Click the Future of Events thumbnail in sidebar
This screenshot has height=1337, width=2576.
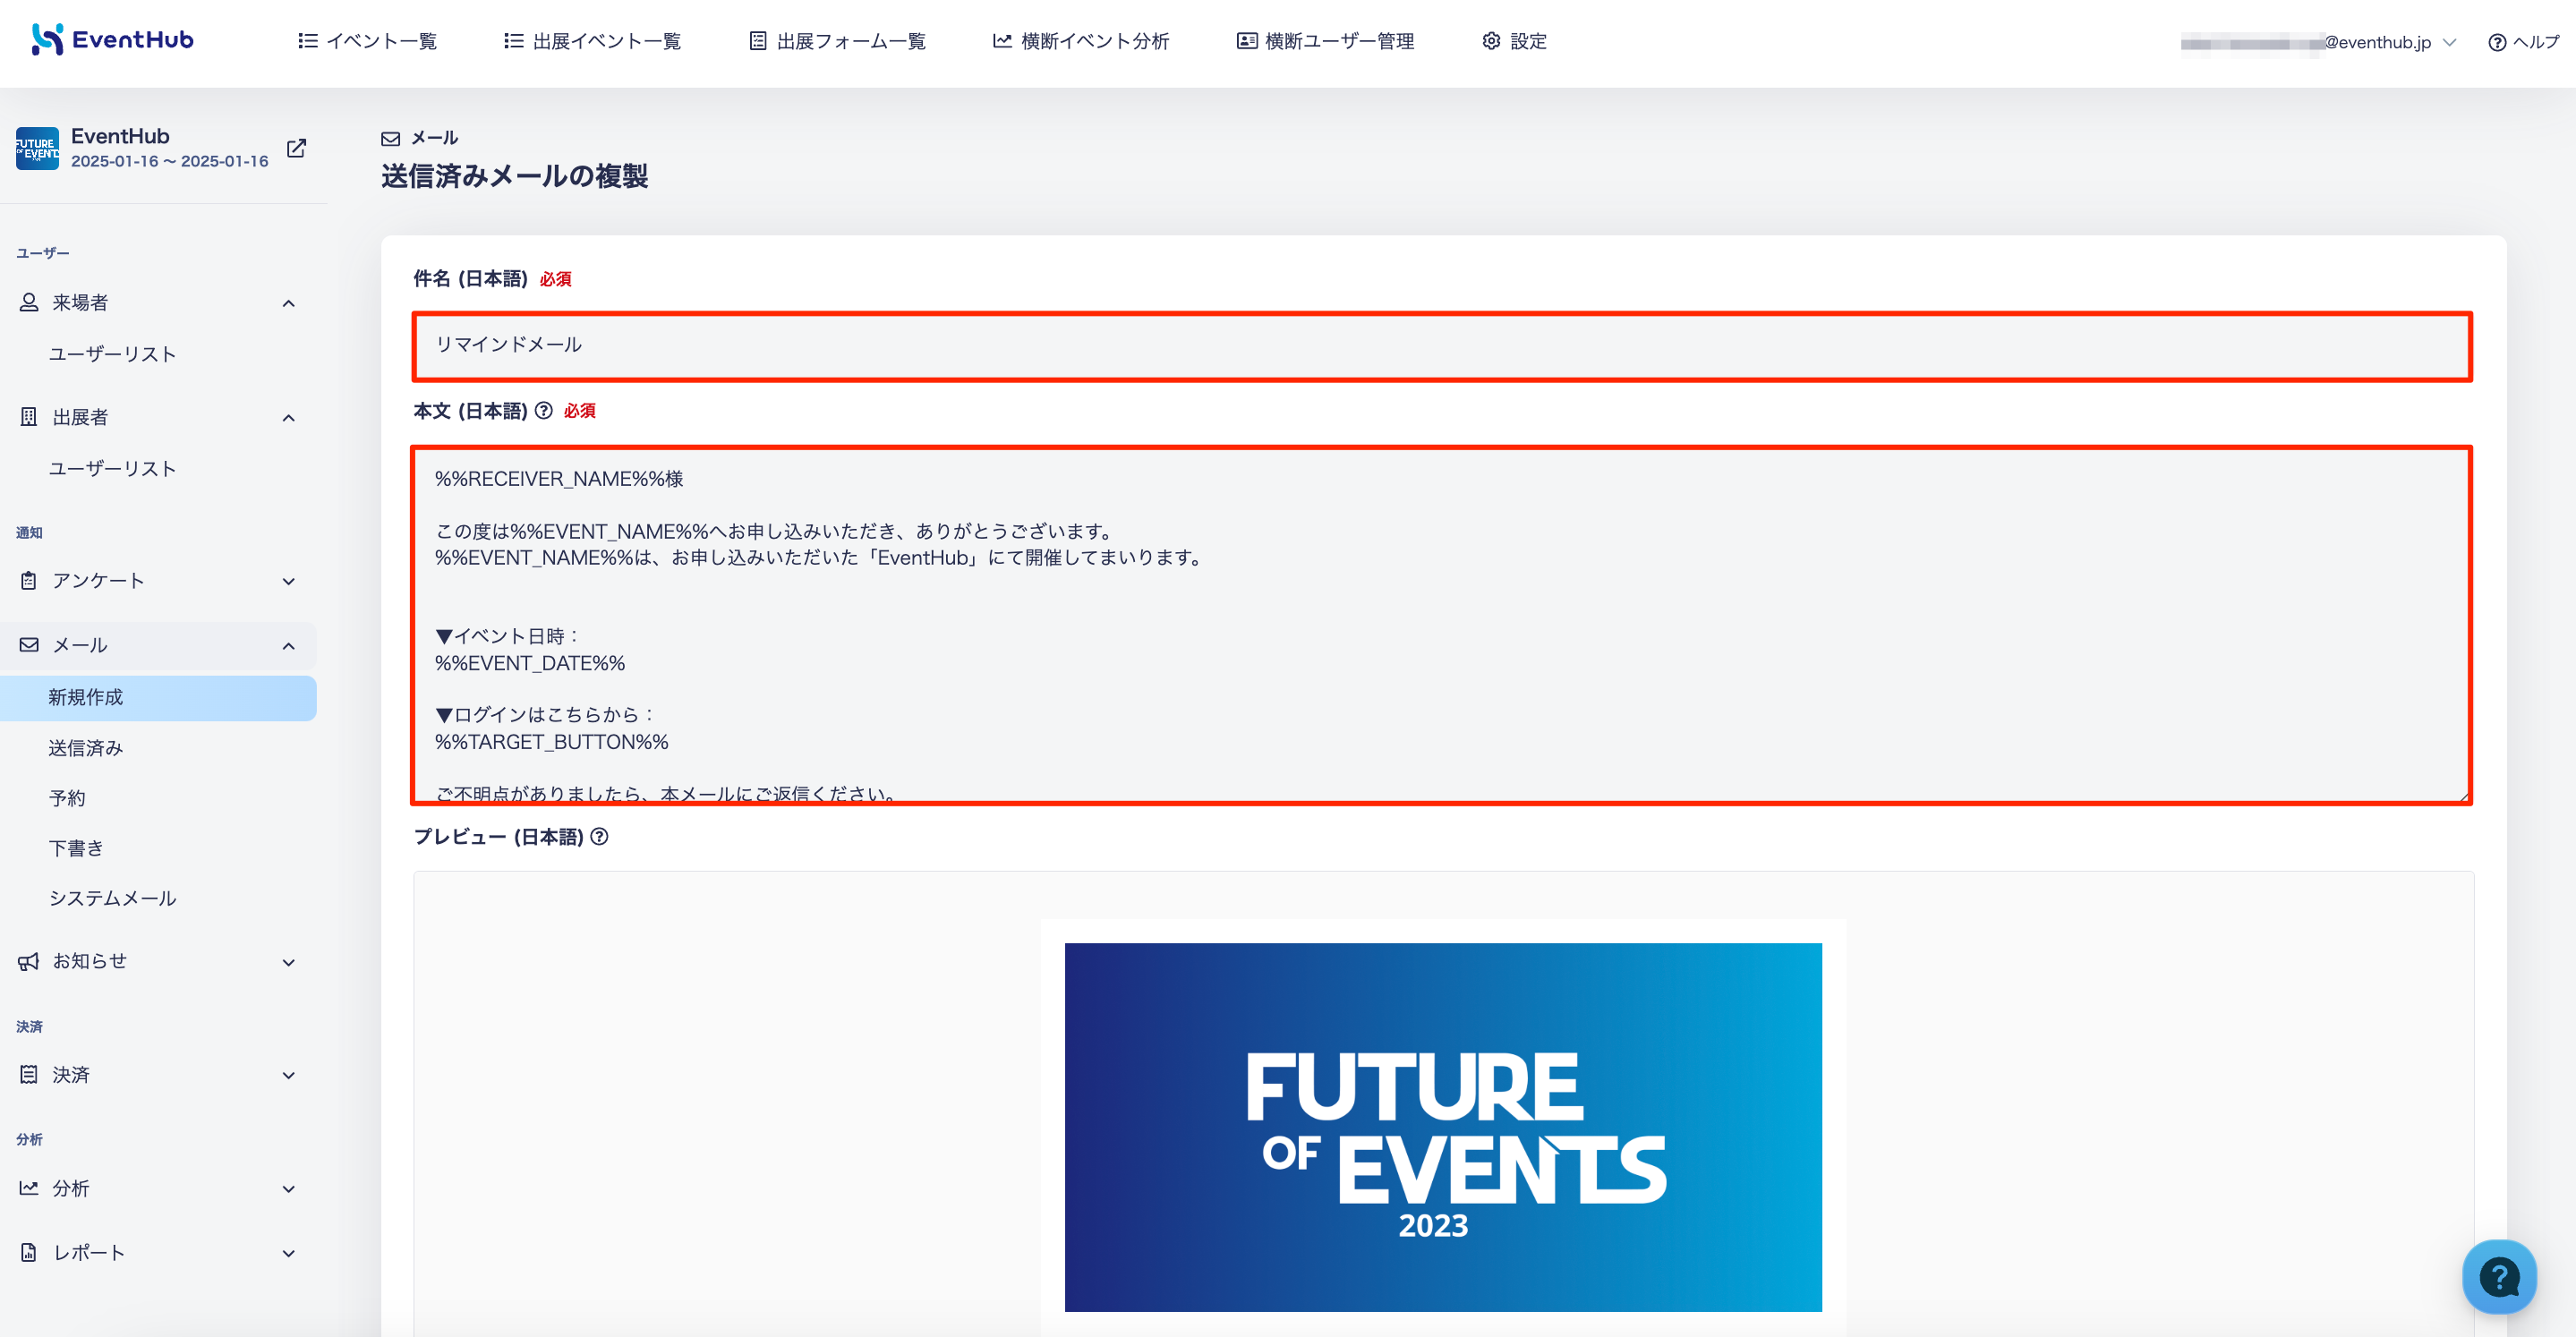pos(37,148)
